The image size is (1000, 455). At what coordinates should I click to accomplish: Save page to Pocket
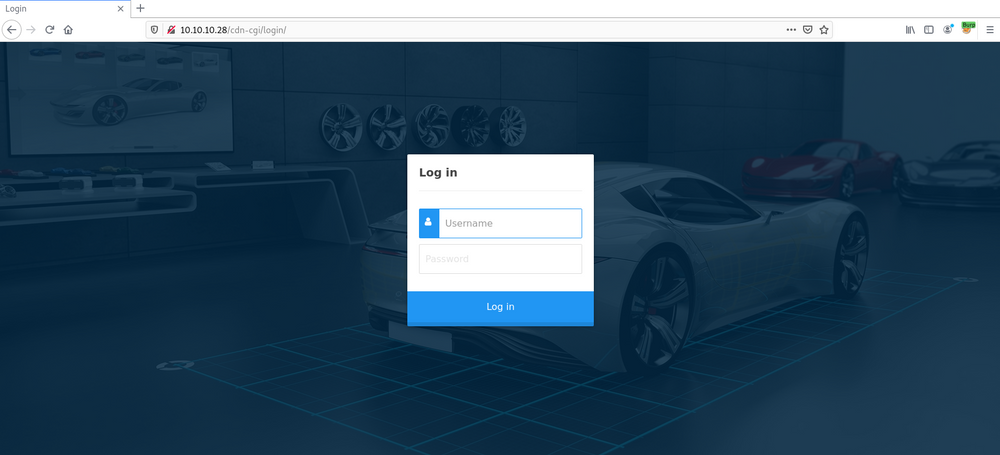(x=807, y=30)
